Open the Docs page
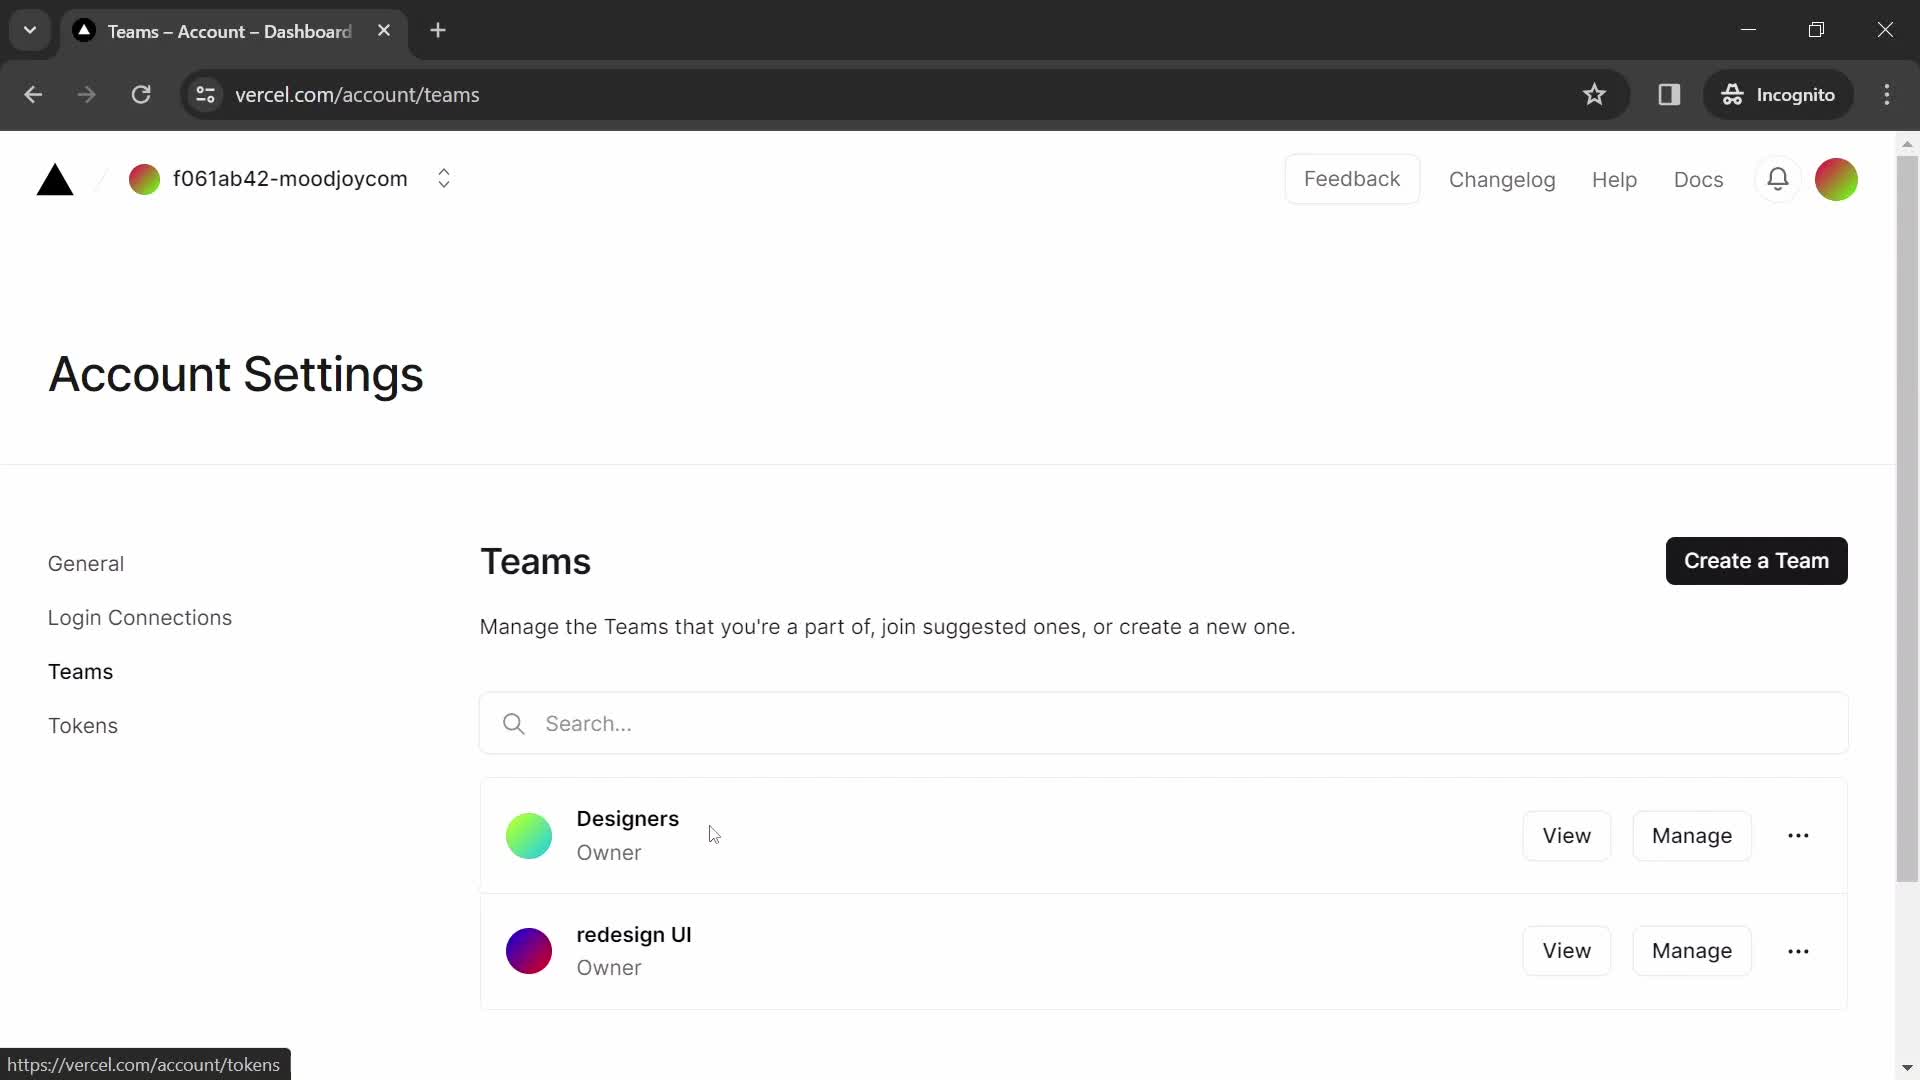The height and width of the screenshot is (1080, 1920). coord(1698,179)
